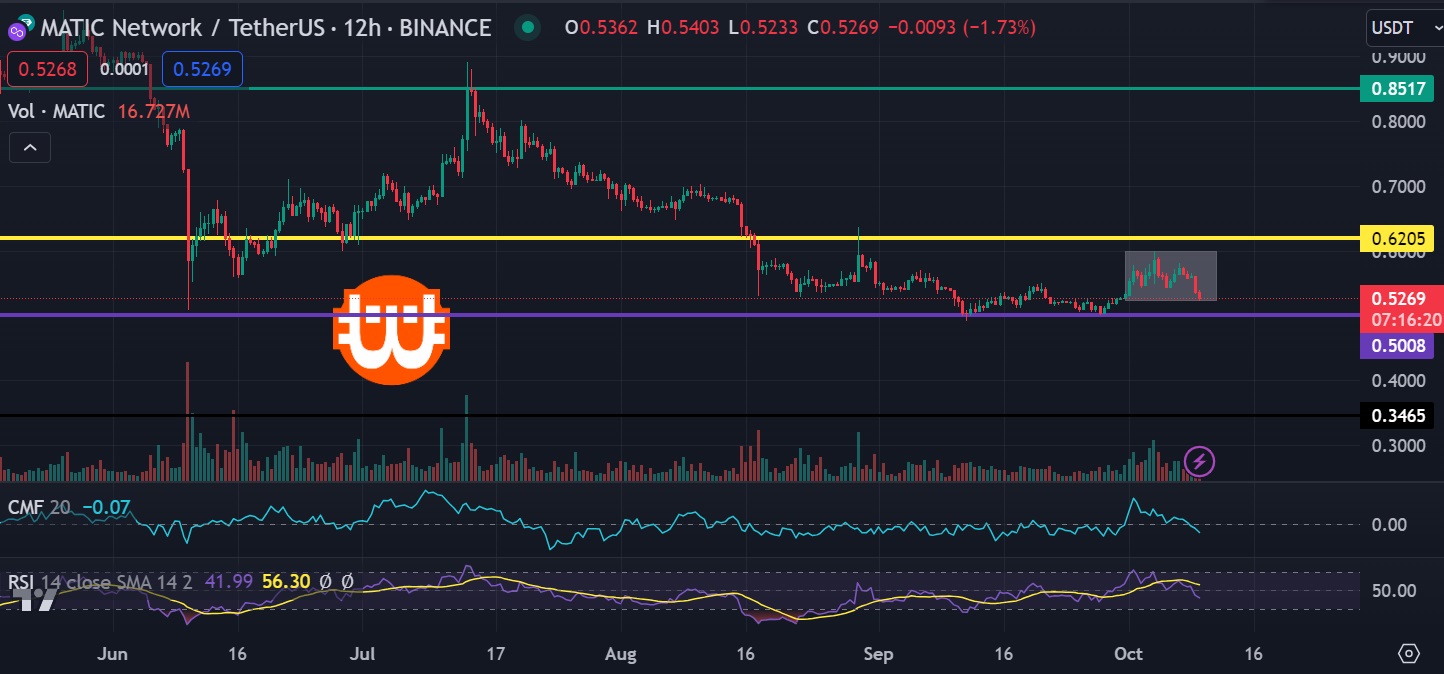Image resolution: width=1444 pixels, height=674 pixels.
Task: Select the gray rectangle drawing on the chart
Action: (x=1171, y=276)
